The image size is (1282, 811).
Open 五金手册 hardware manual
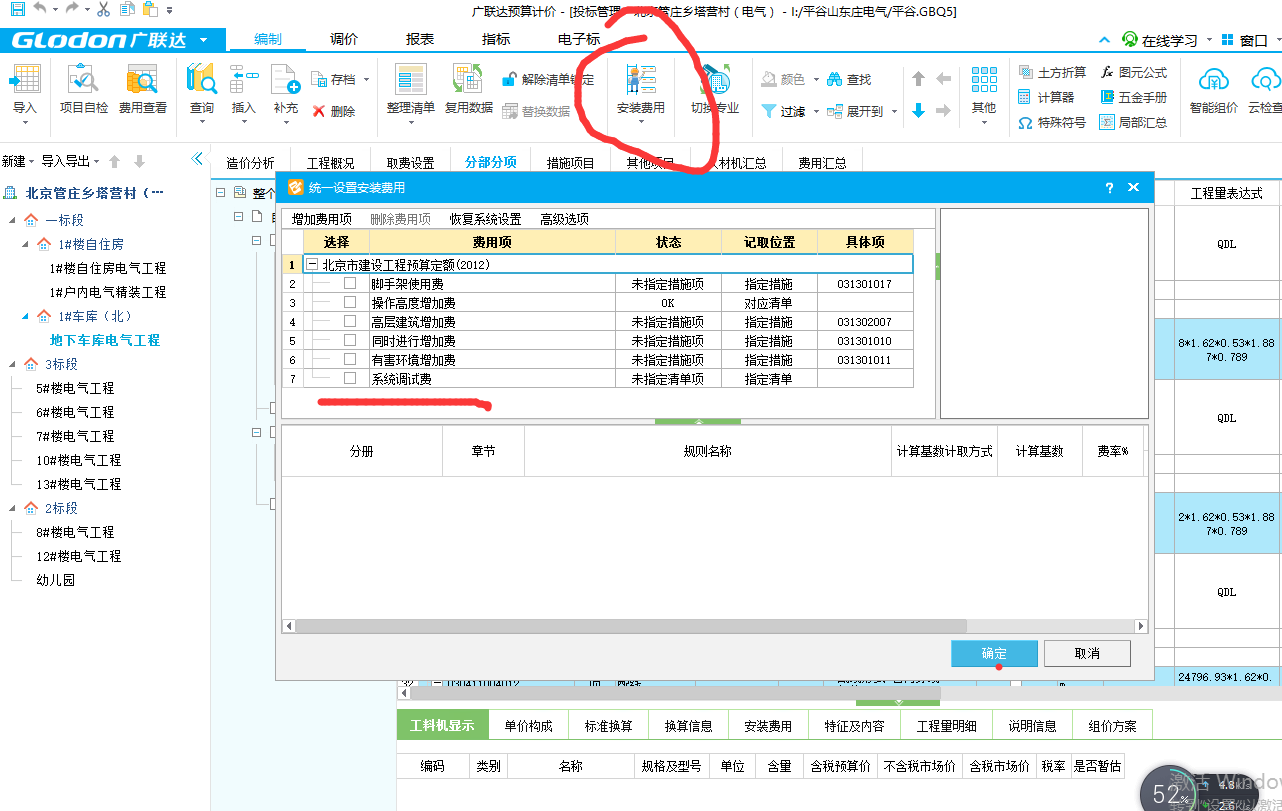tap(1134, 97)
